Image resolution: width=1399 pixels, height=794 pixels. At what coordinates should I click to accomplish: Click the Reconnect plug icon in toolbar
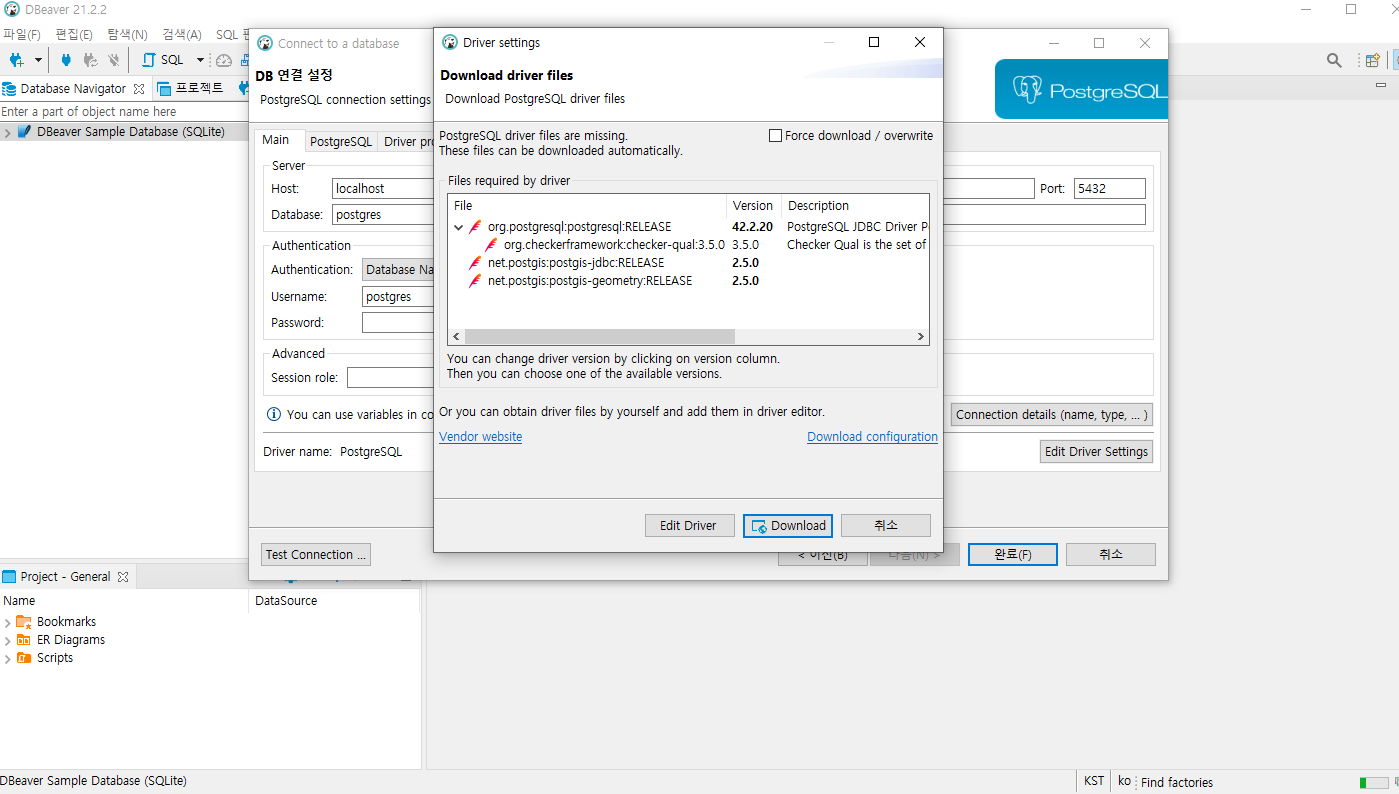[90, 60]
